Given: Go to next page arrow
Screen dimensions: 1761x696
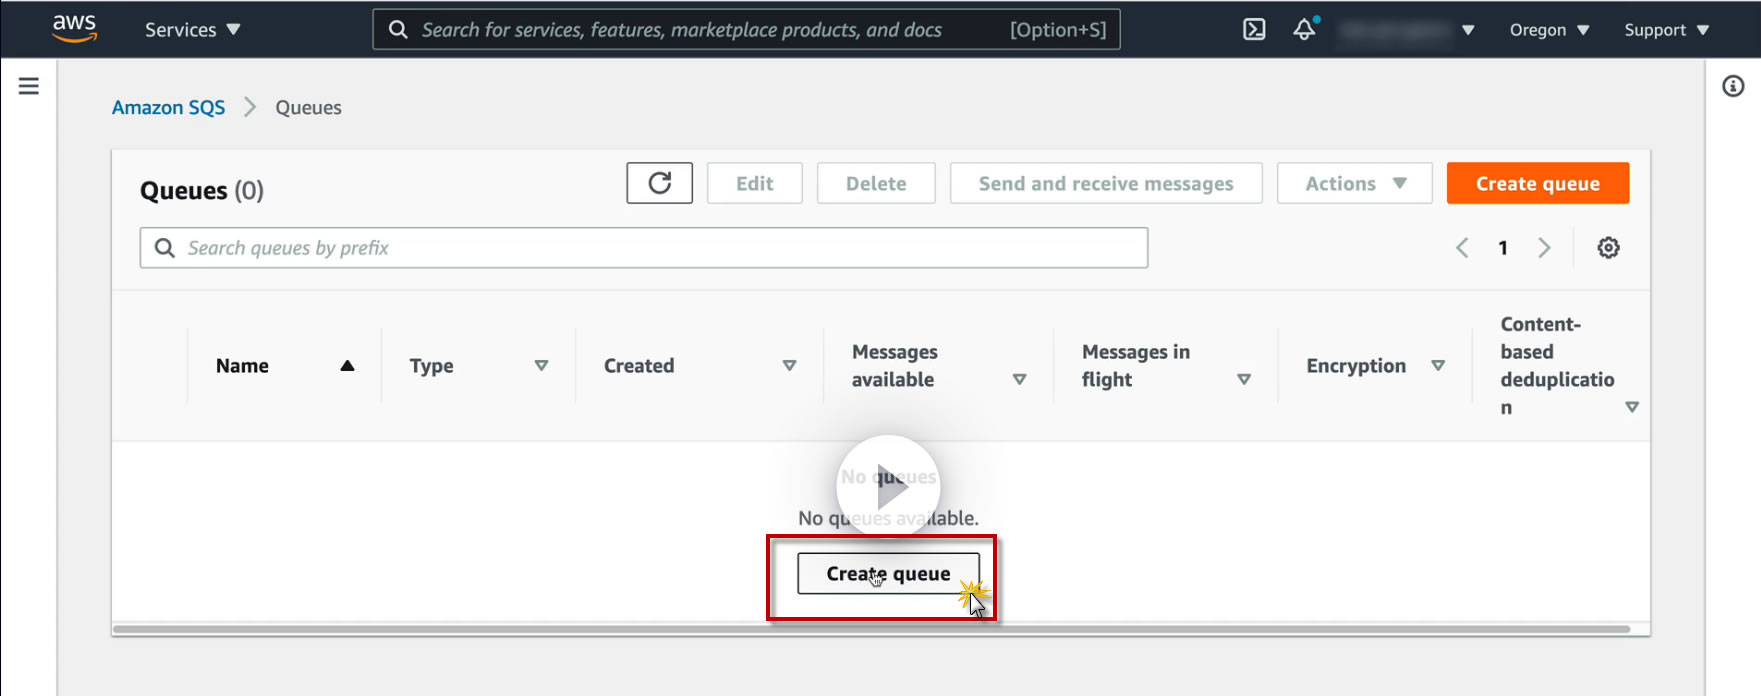Looking at the screenshot, I should coord(1544,248).
